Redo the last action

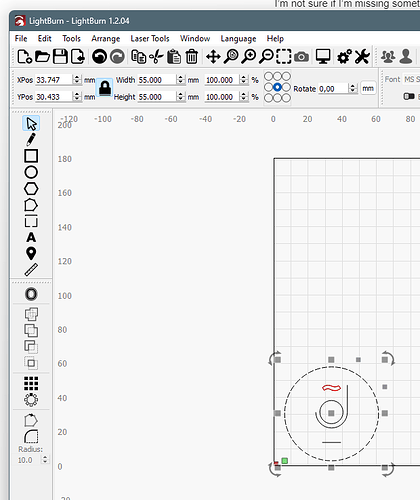point(117,56)
